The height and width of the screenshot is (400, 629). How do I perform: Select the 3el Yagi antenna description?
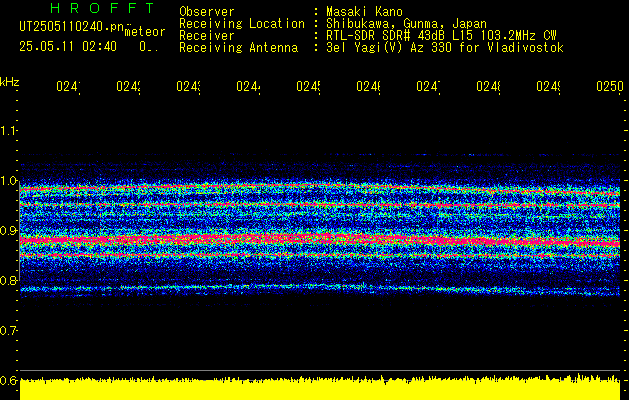click(445, 48)
